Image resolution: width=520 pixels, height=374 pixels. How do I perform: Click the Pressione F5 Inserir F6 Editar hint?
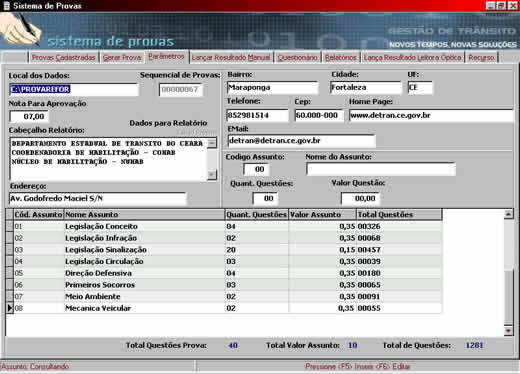pyautogui.click(x=358, y=366)
